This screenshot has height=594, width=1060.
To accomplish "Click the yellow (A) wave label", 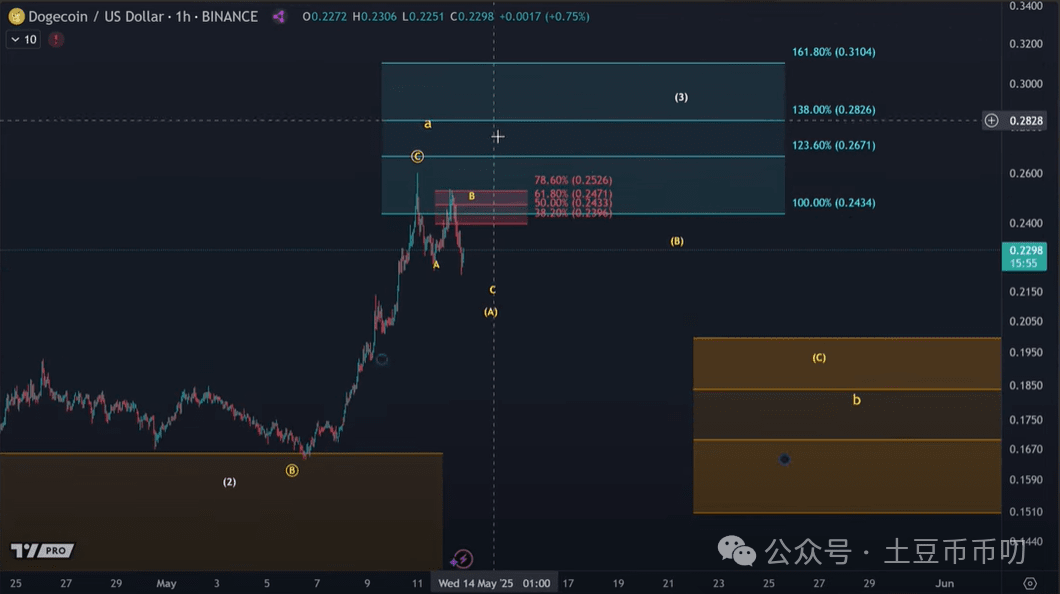I will click(x=491, y=312).
